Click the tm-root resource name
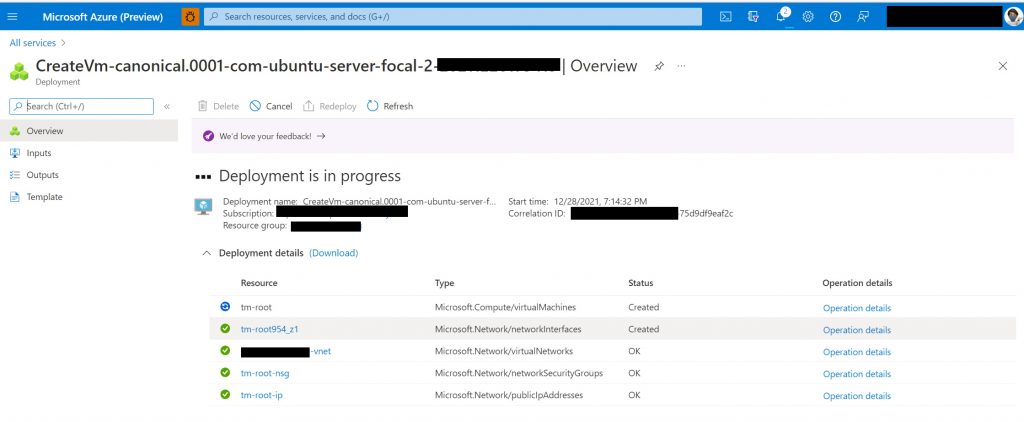The image size is (1024, 422). [256, 307]
